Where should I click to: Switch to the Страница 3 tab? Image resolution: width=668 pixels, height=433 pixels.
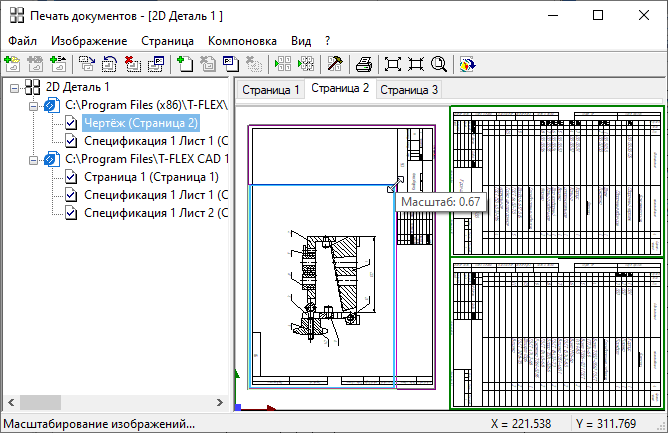(x=408, y=90)
